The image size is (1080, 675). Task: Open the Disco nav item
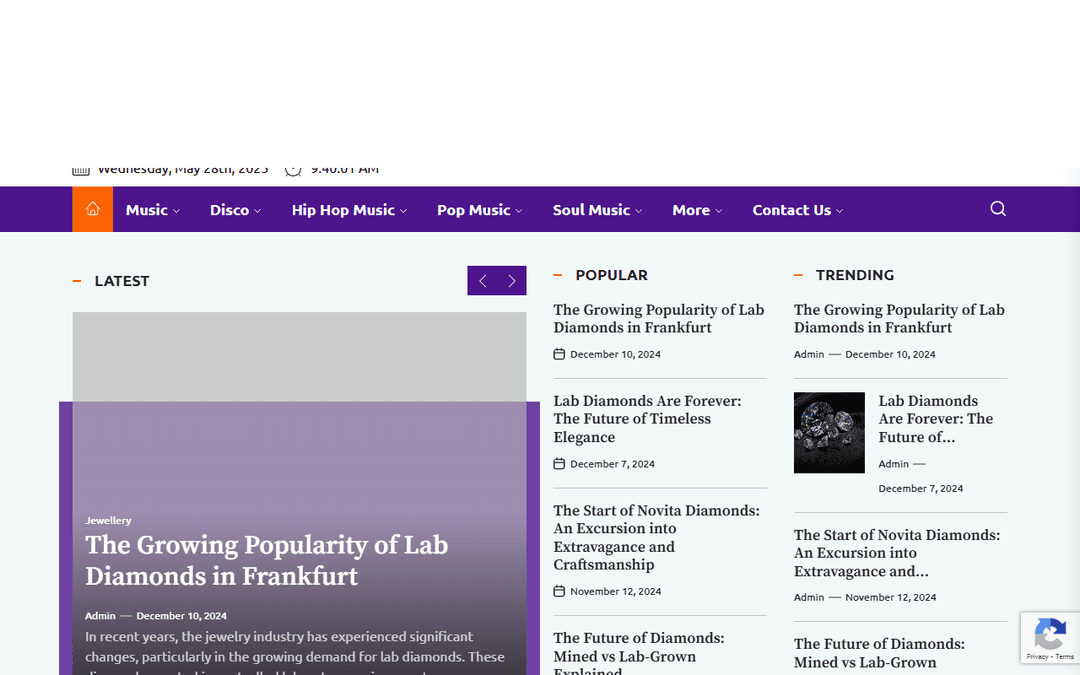229,209
